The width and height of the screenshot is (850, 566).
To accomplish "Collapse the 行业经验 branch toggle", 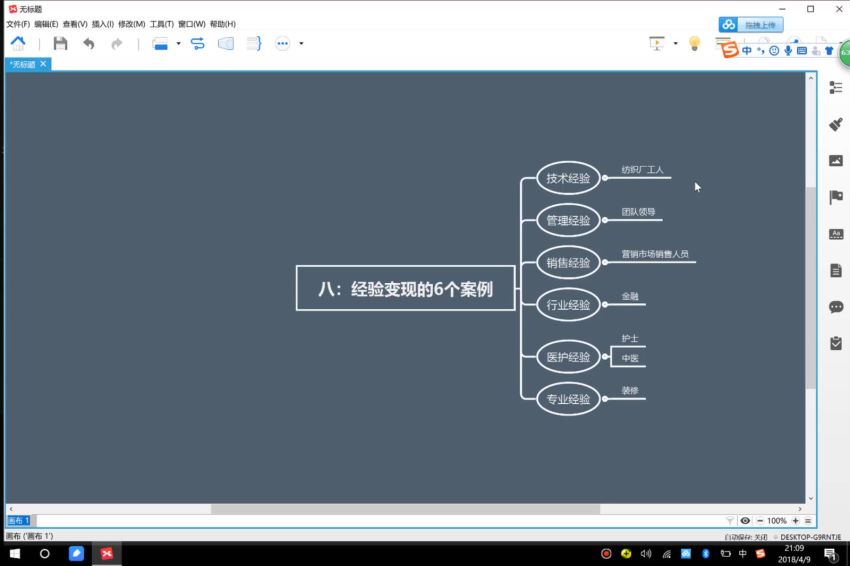I will click(x=605, y=305).
